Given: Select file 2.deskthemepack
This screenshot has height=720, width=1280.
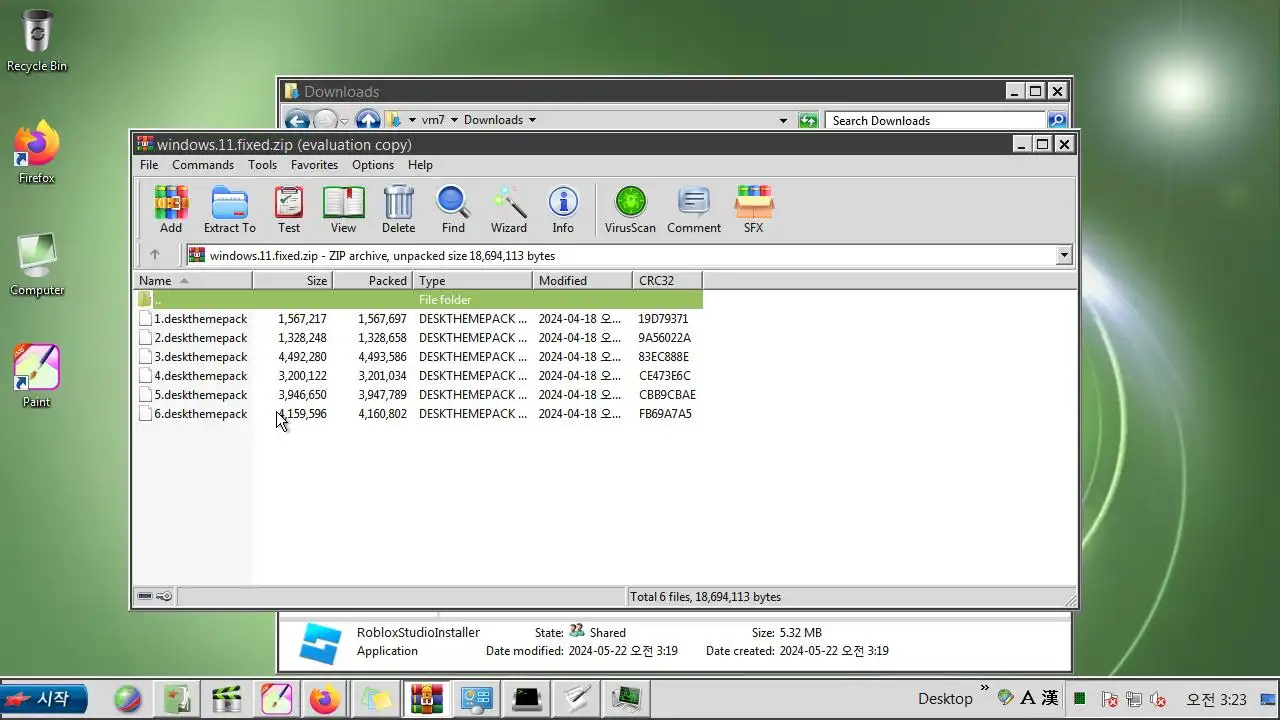Looking at the screenshot, I should pos(200,338).
